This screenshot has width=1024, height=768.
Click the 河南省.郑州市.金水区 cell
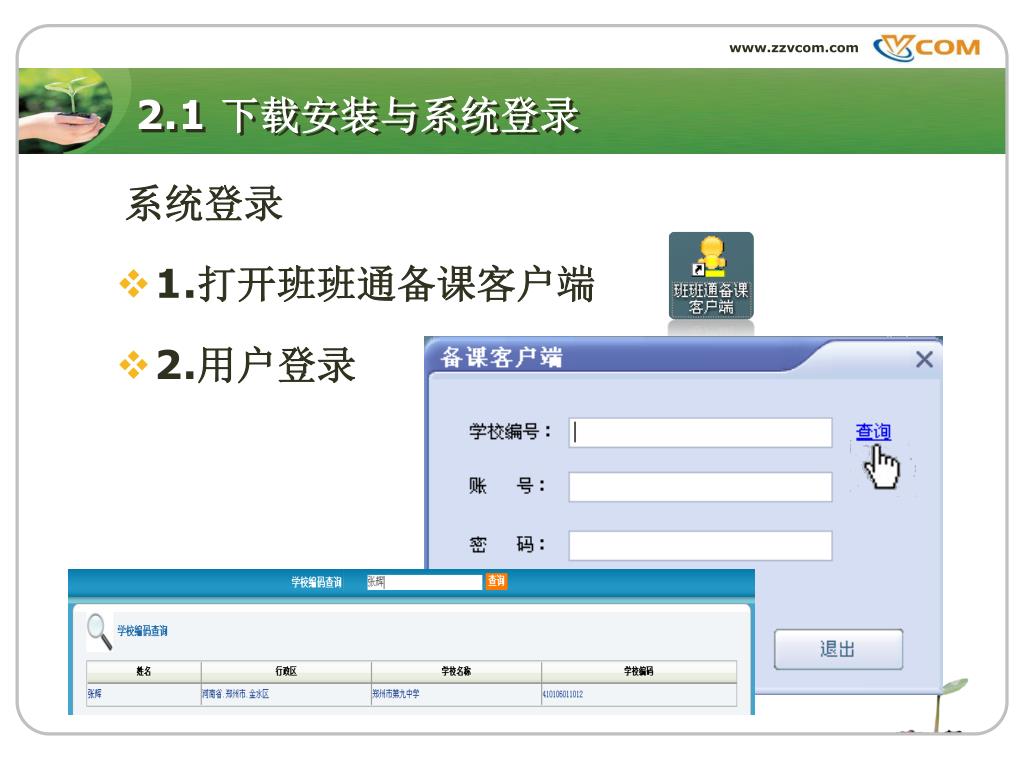pos(286,694)
